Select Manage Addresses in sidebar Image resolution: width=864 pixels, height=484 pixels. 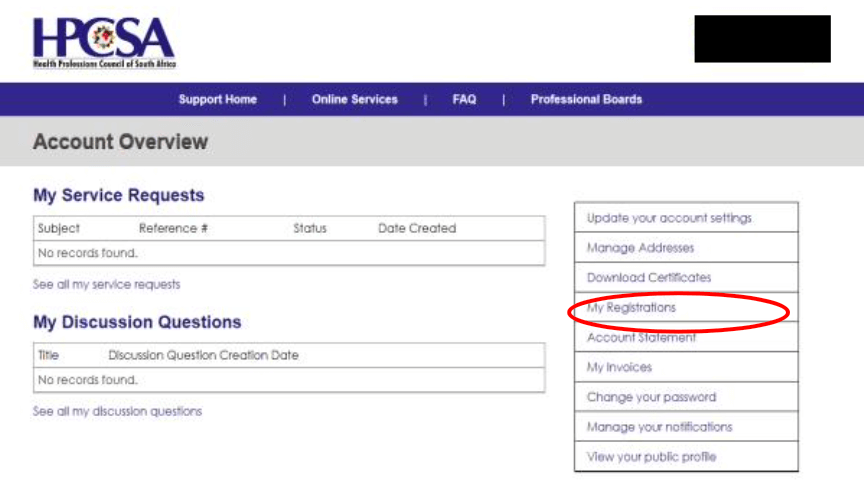pyautogui.click(x=640, y=248)
